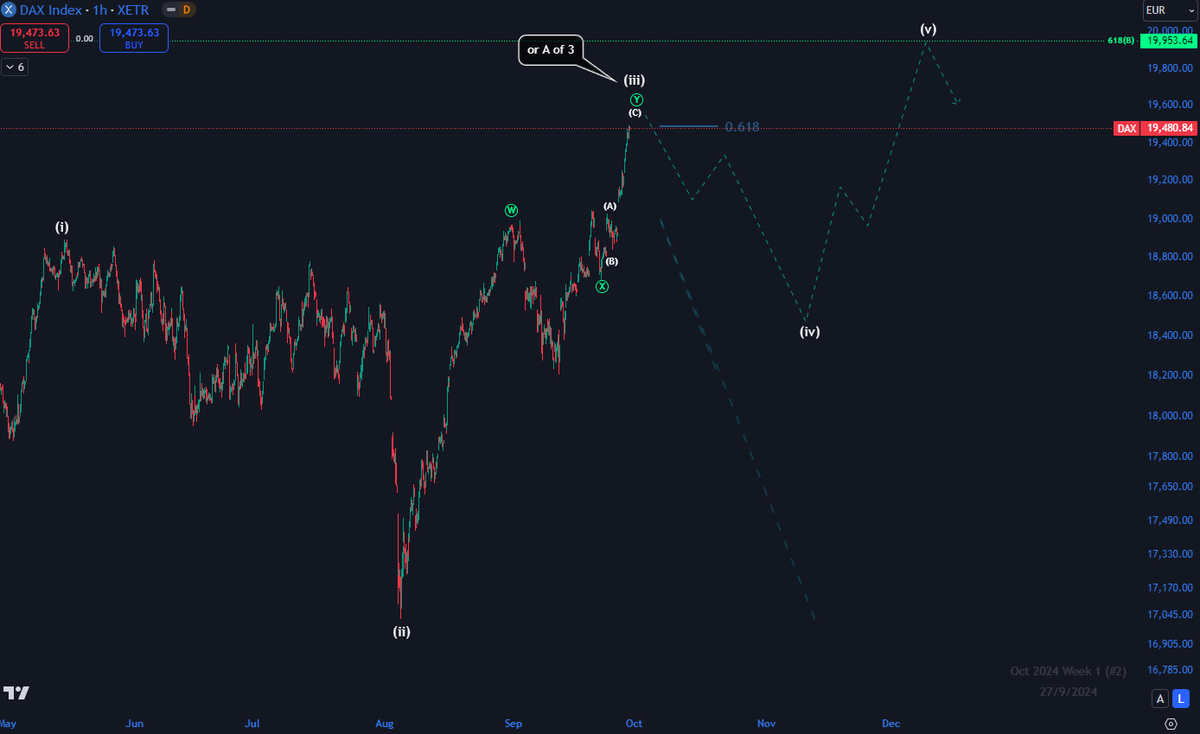The image size is (1200, 734).
Task: Select the green circled W label
Action: (x=511, y=210)
